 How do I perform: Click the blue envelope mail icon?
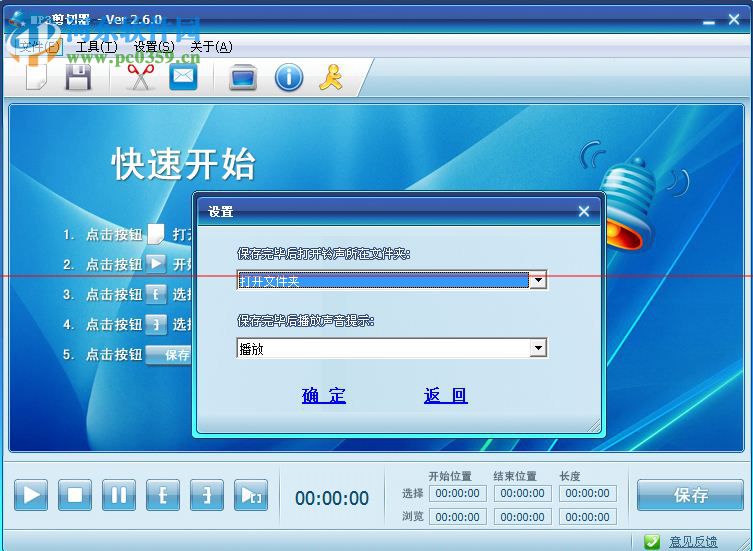click(183, 77)
